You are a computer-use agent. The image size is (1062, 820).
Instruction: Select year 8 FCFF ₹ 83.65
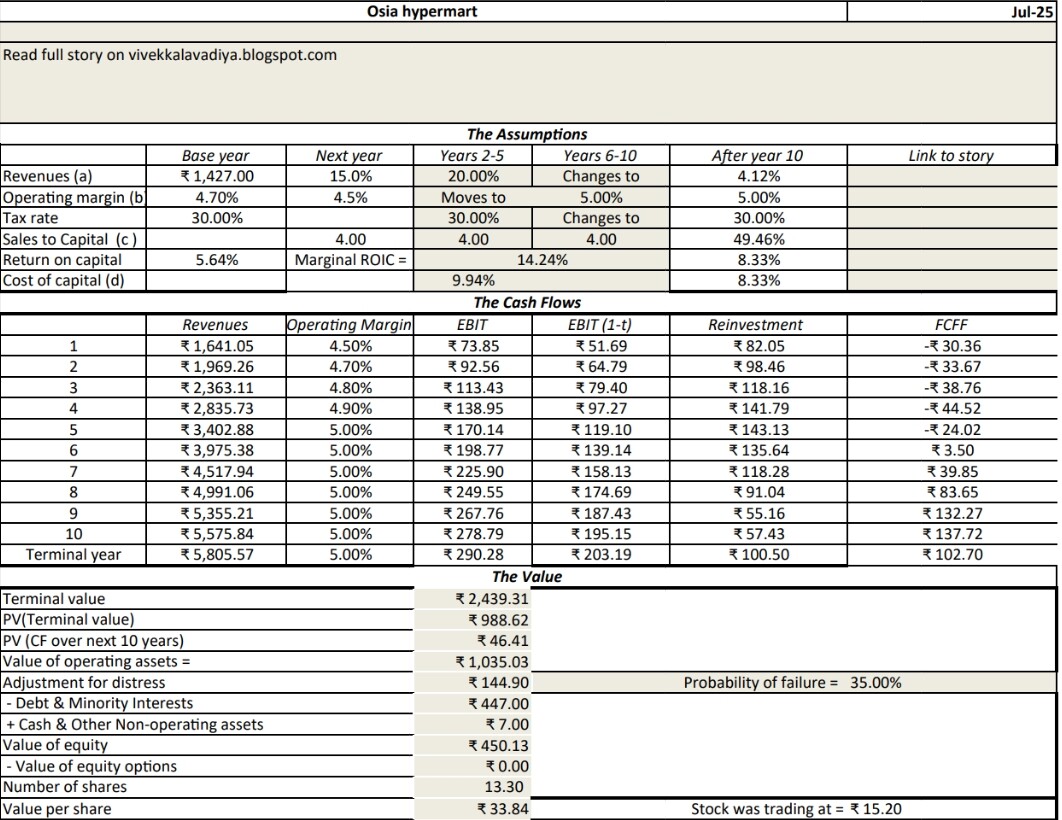coord(952,492)
